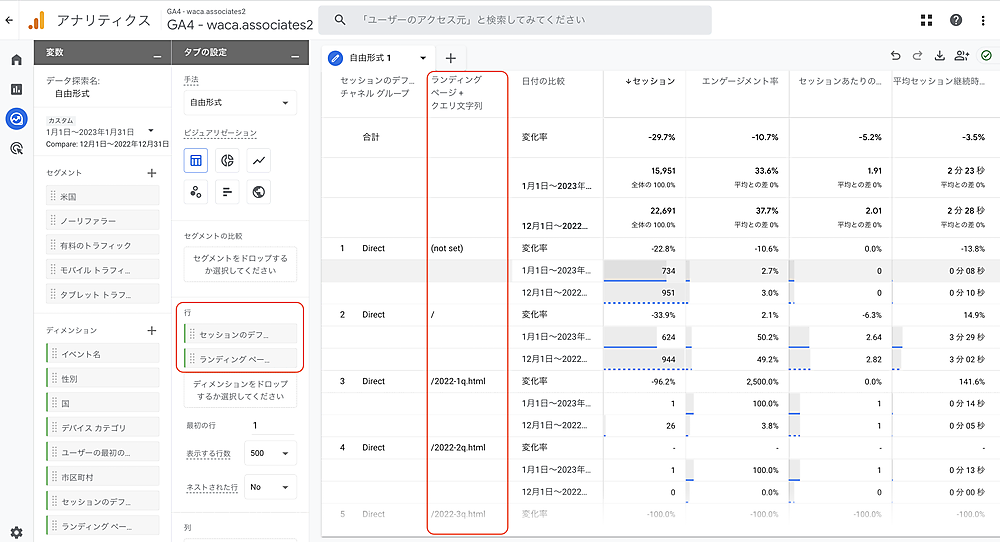1000x542 pixels.
Task: Collapse the 変数 panel
Action: click(156, 55)
